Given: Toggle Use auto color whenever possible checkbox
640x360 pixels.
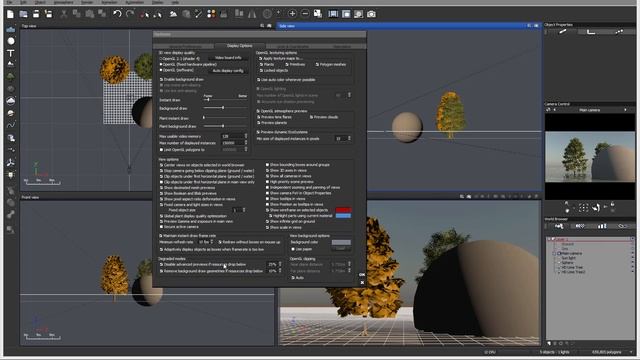Looking at the screenshot, I should [258, 80].
